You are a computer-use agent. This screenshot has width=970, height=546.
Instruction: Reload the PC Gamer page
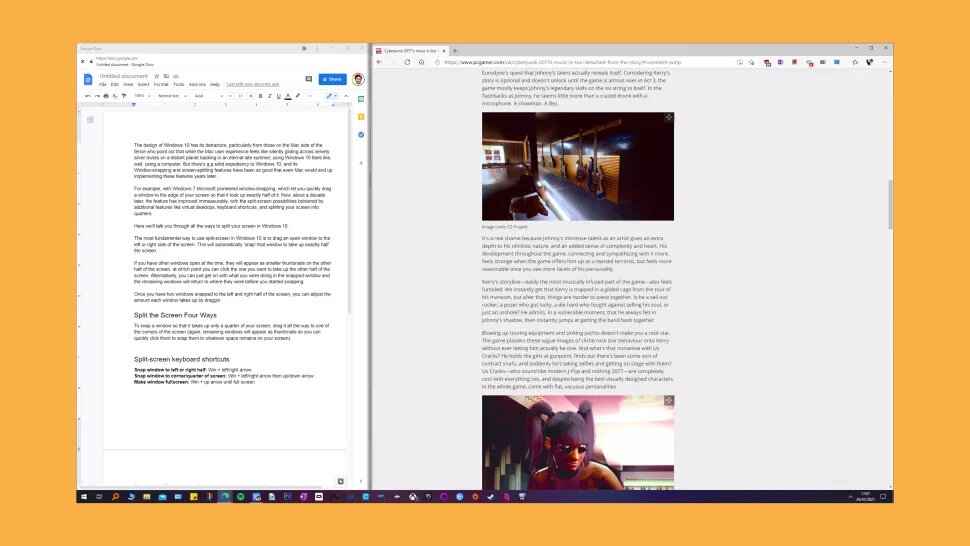pyautogui.click(x=407, y=62)
